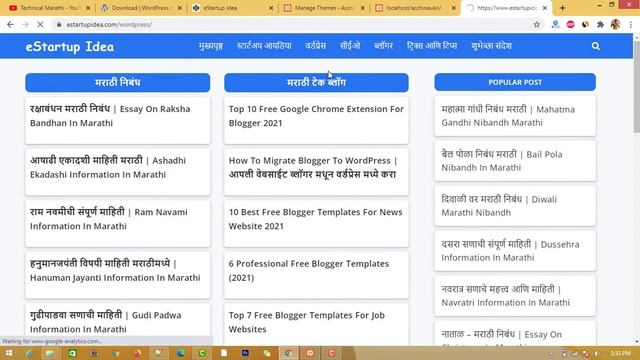Screen dimensions: 640x360
Task: Open 6 Professional Free Blogger Templates post
Action: tap(309, 270)
